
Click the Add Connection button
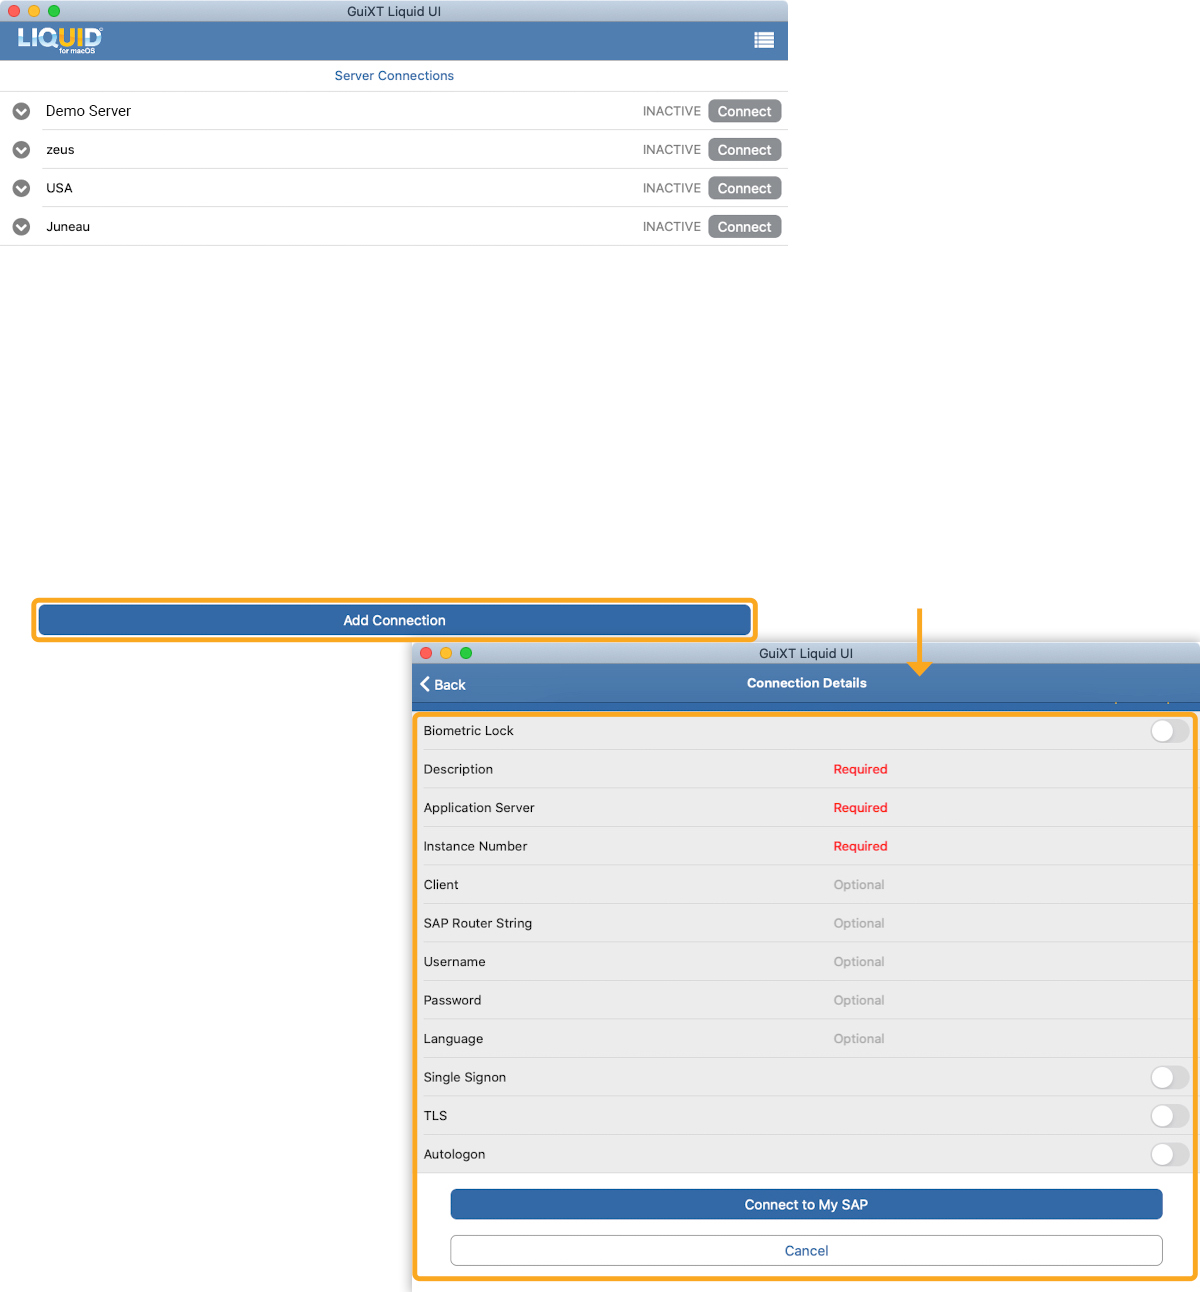point(394,620)
